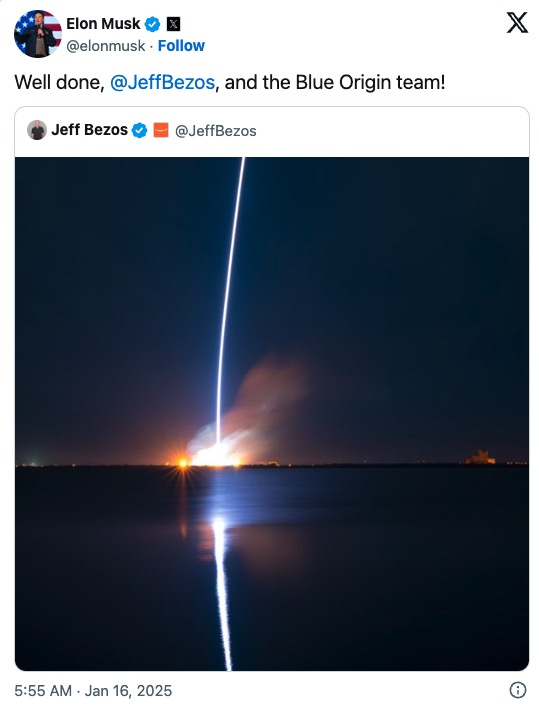Click Jeff Bezos's blue verified badge
The height and width of the screenshot is (708, 539).
coord(139,130)
